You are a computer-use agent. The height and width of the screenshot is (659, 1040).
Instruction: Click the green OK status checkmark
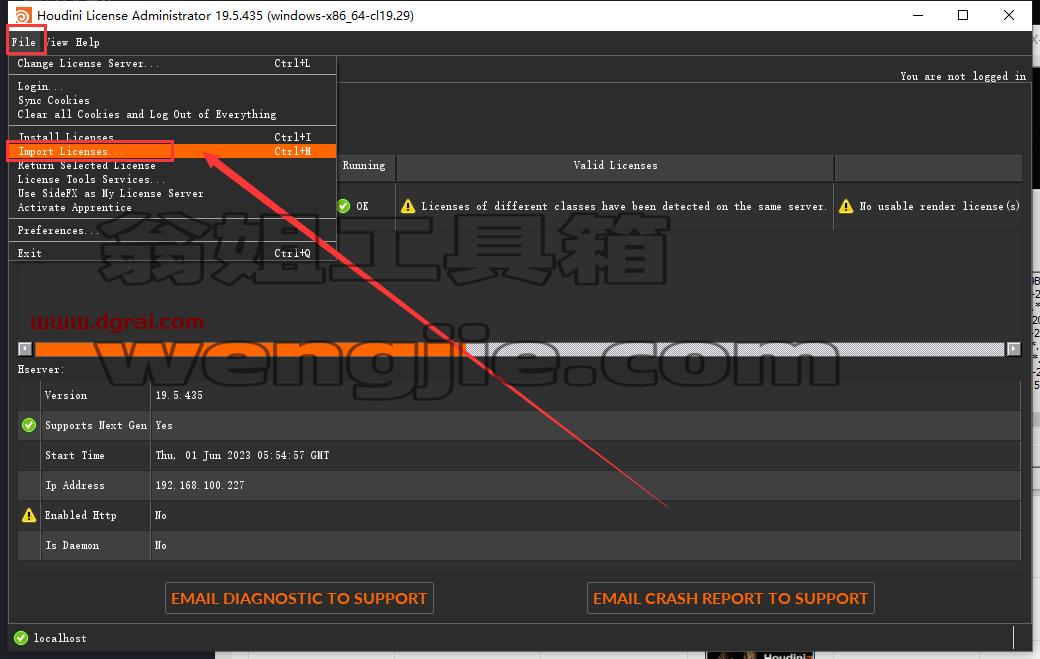click(344, 206)
